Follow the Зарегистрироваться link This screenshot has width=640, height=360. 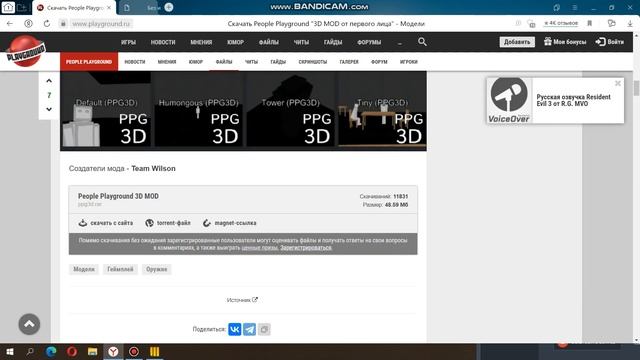pos(306,248)
